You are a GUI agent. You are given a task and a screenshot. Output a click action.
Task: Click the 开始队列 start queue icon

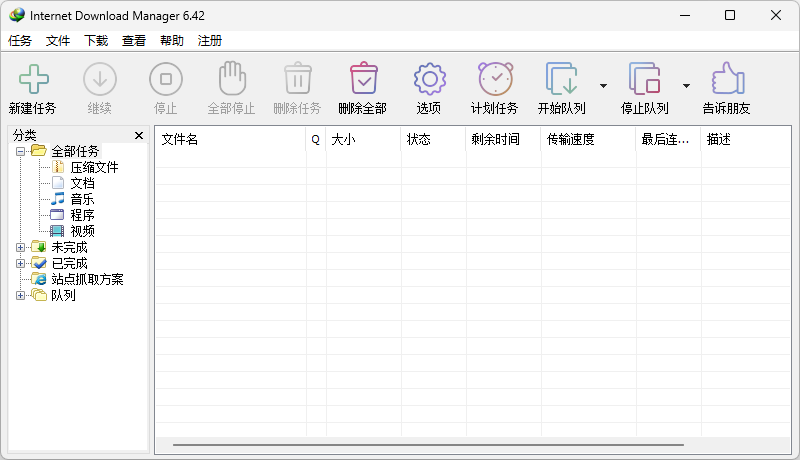click(561, 79)
